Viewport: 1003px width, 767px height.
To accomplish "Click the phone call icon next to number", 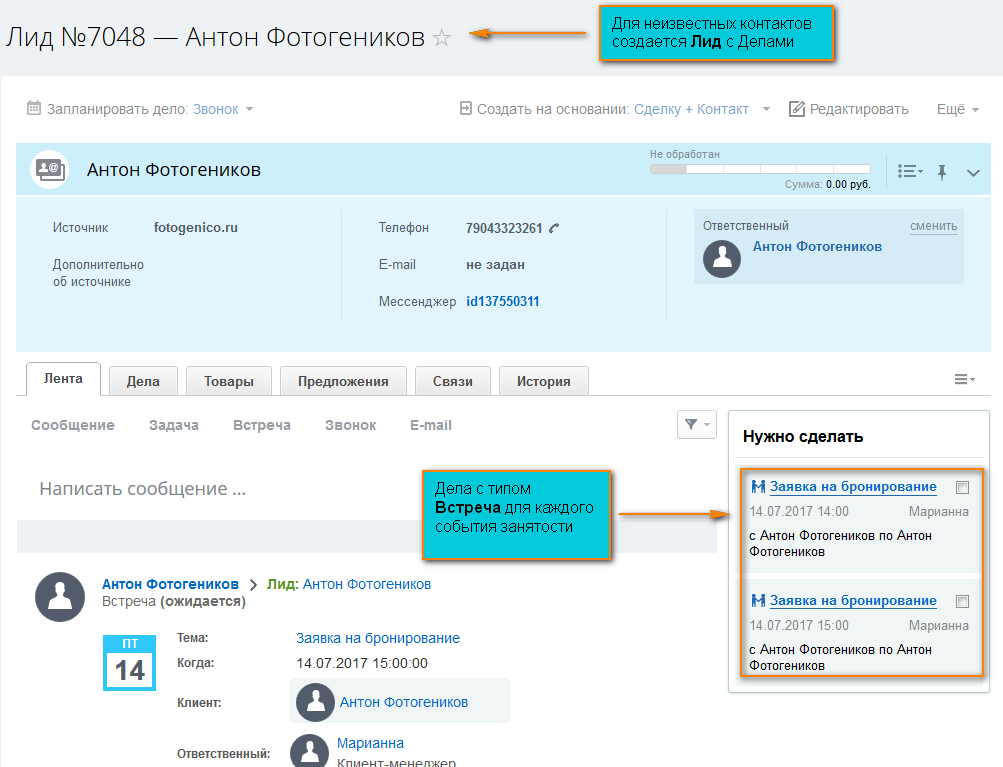I will pyautogui.click(x=554, y=228).
